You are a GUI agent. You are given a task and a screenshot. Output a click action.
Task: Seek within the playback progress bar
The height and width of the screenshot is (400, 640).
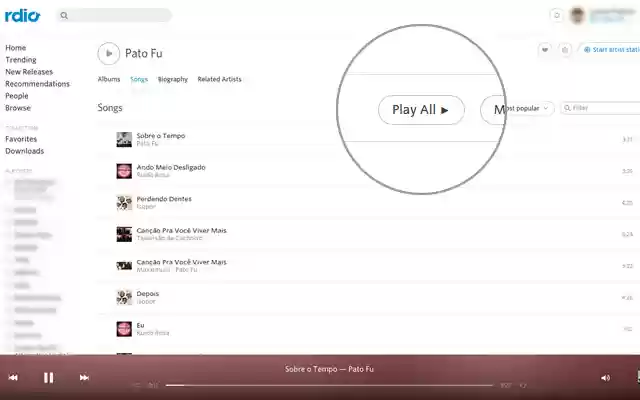click(329, 385)
